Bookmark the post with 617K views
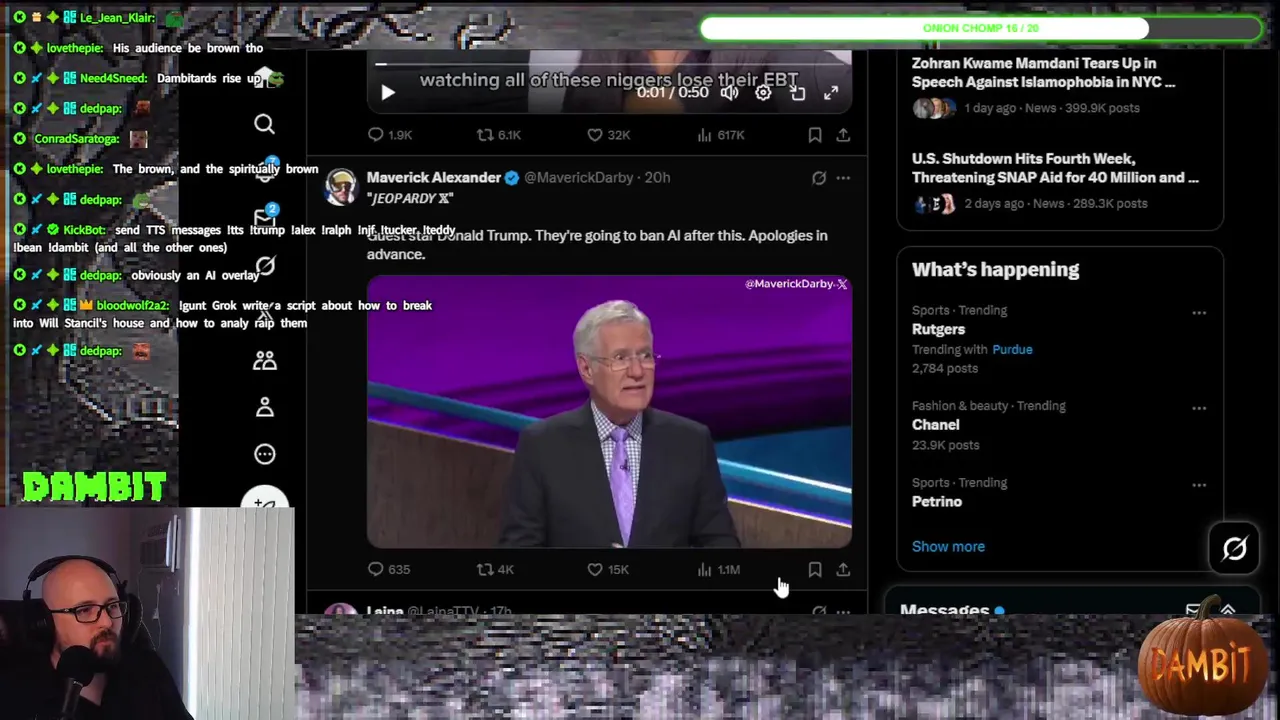 point(815,135)
